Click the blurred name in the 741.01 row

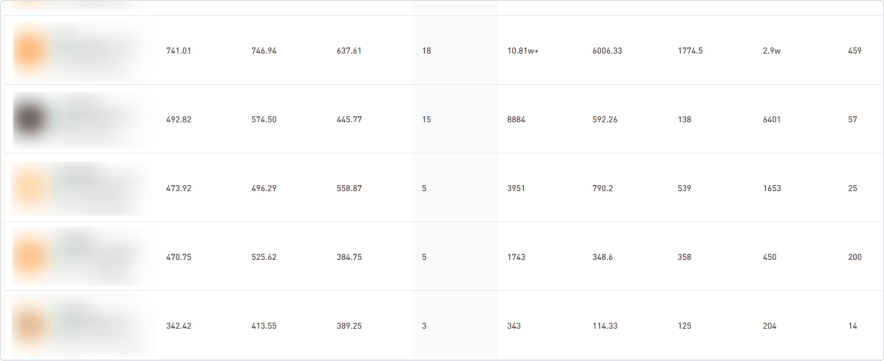[x=101, y=51]
